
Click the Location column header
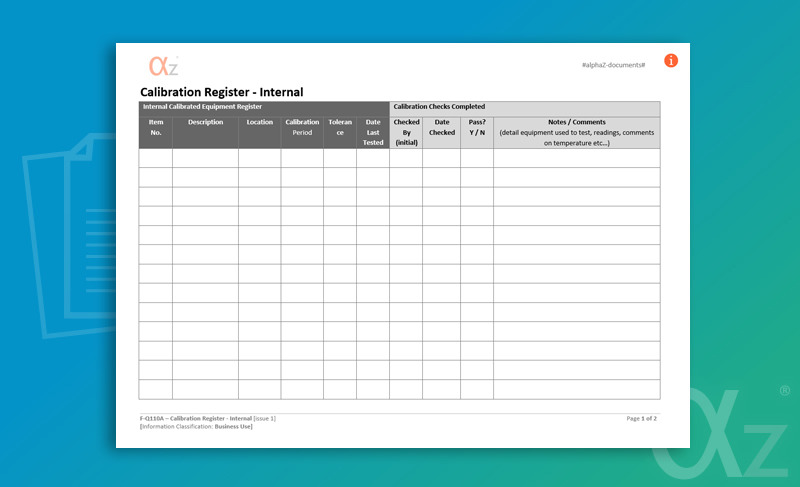(259, 123)
